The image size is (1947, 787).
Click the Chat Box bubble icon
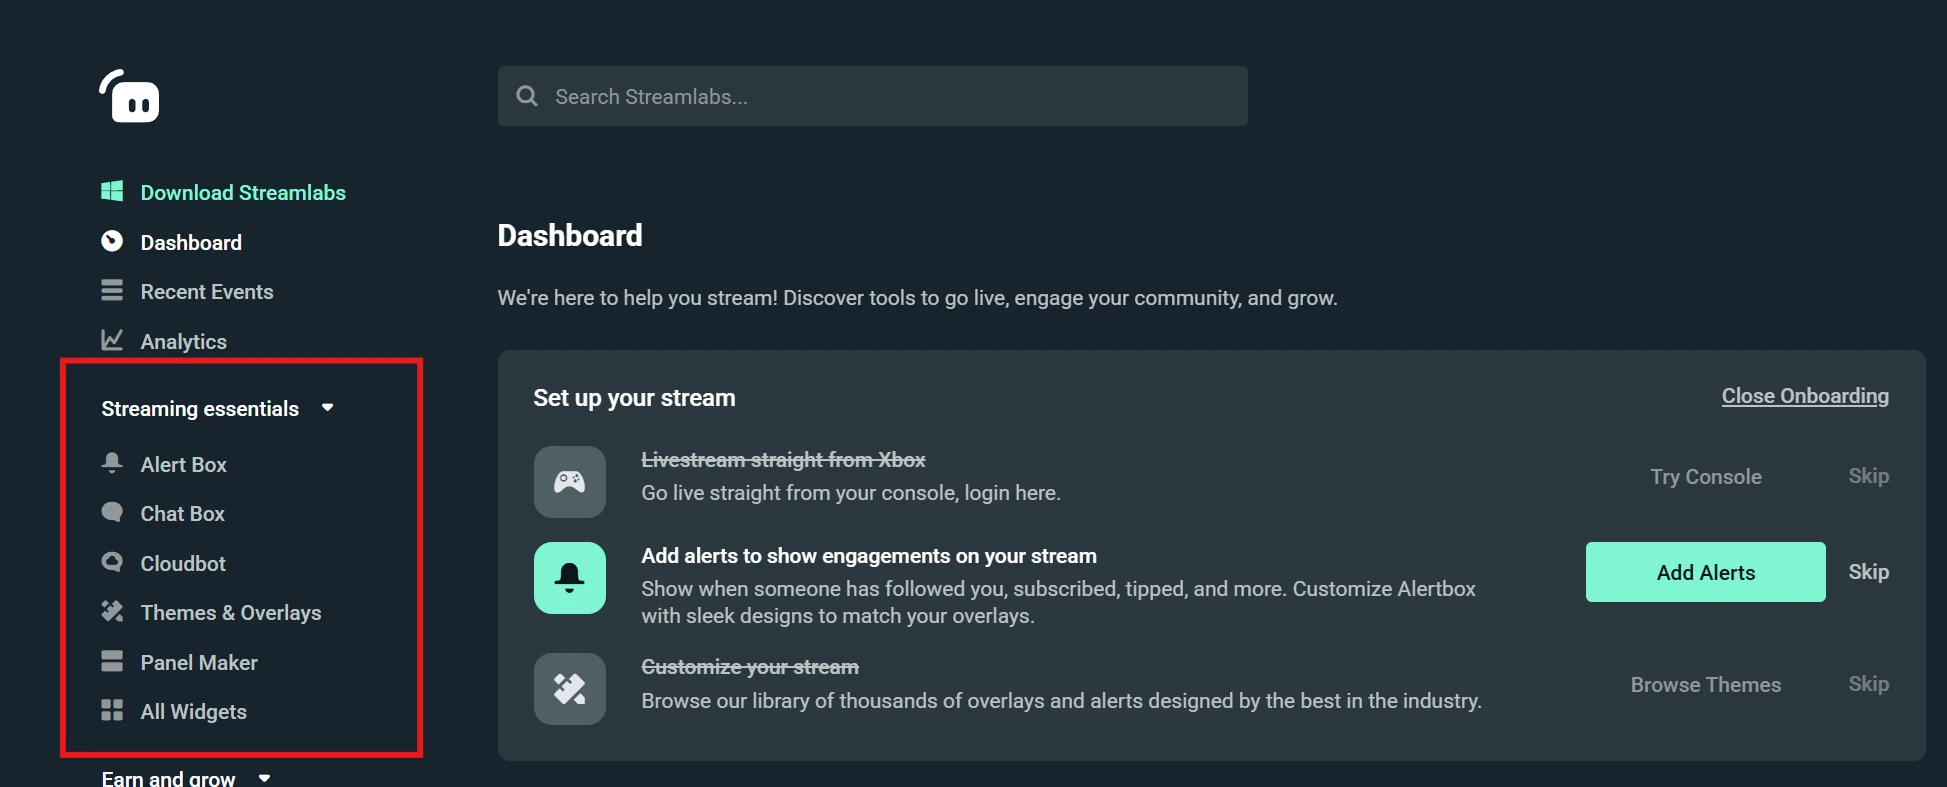tap(112, 513)
